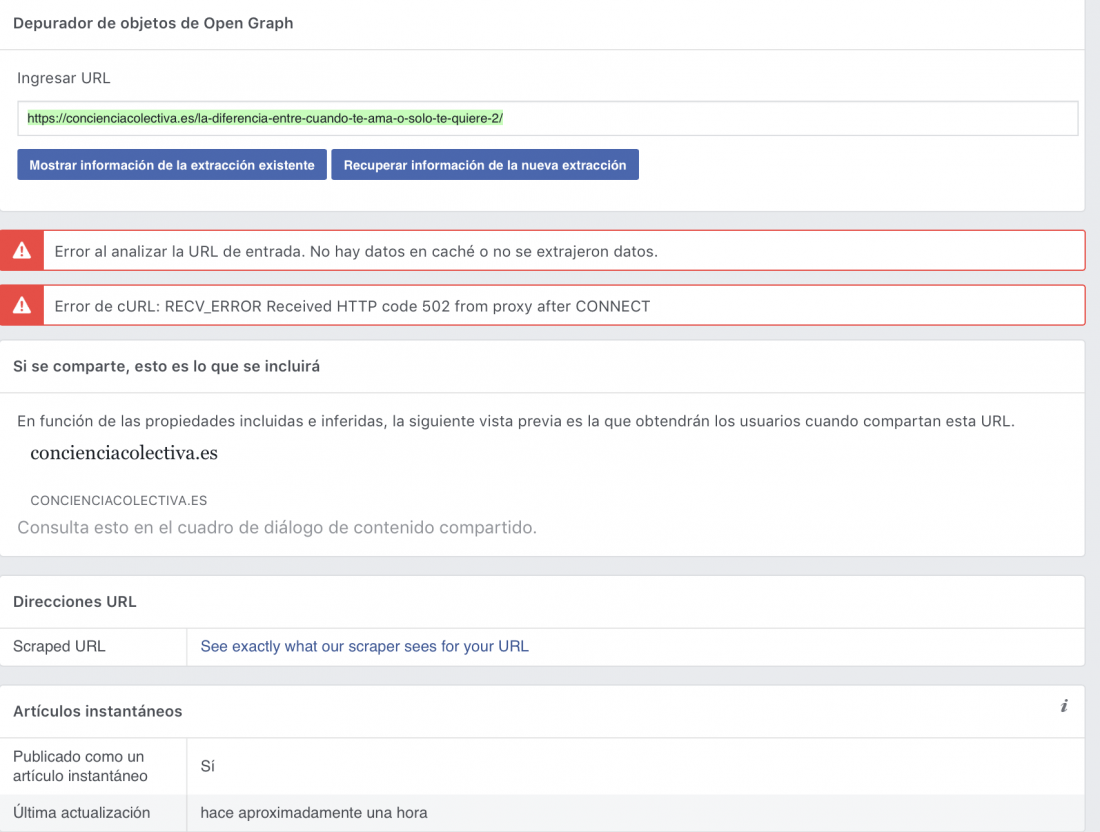Click the 'concienciacolectiva.es' preview title
Screen dimensions: 1100x832
click(123, 453)
